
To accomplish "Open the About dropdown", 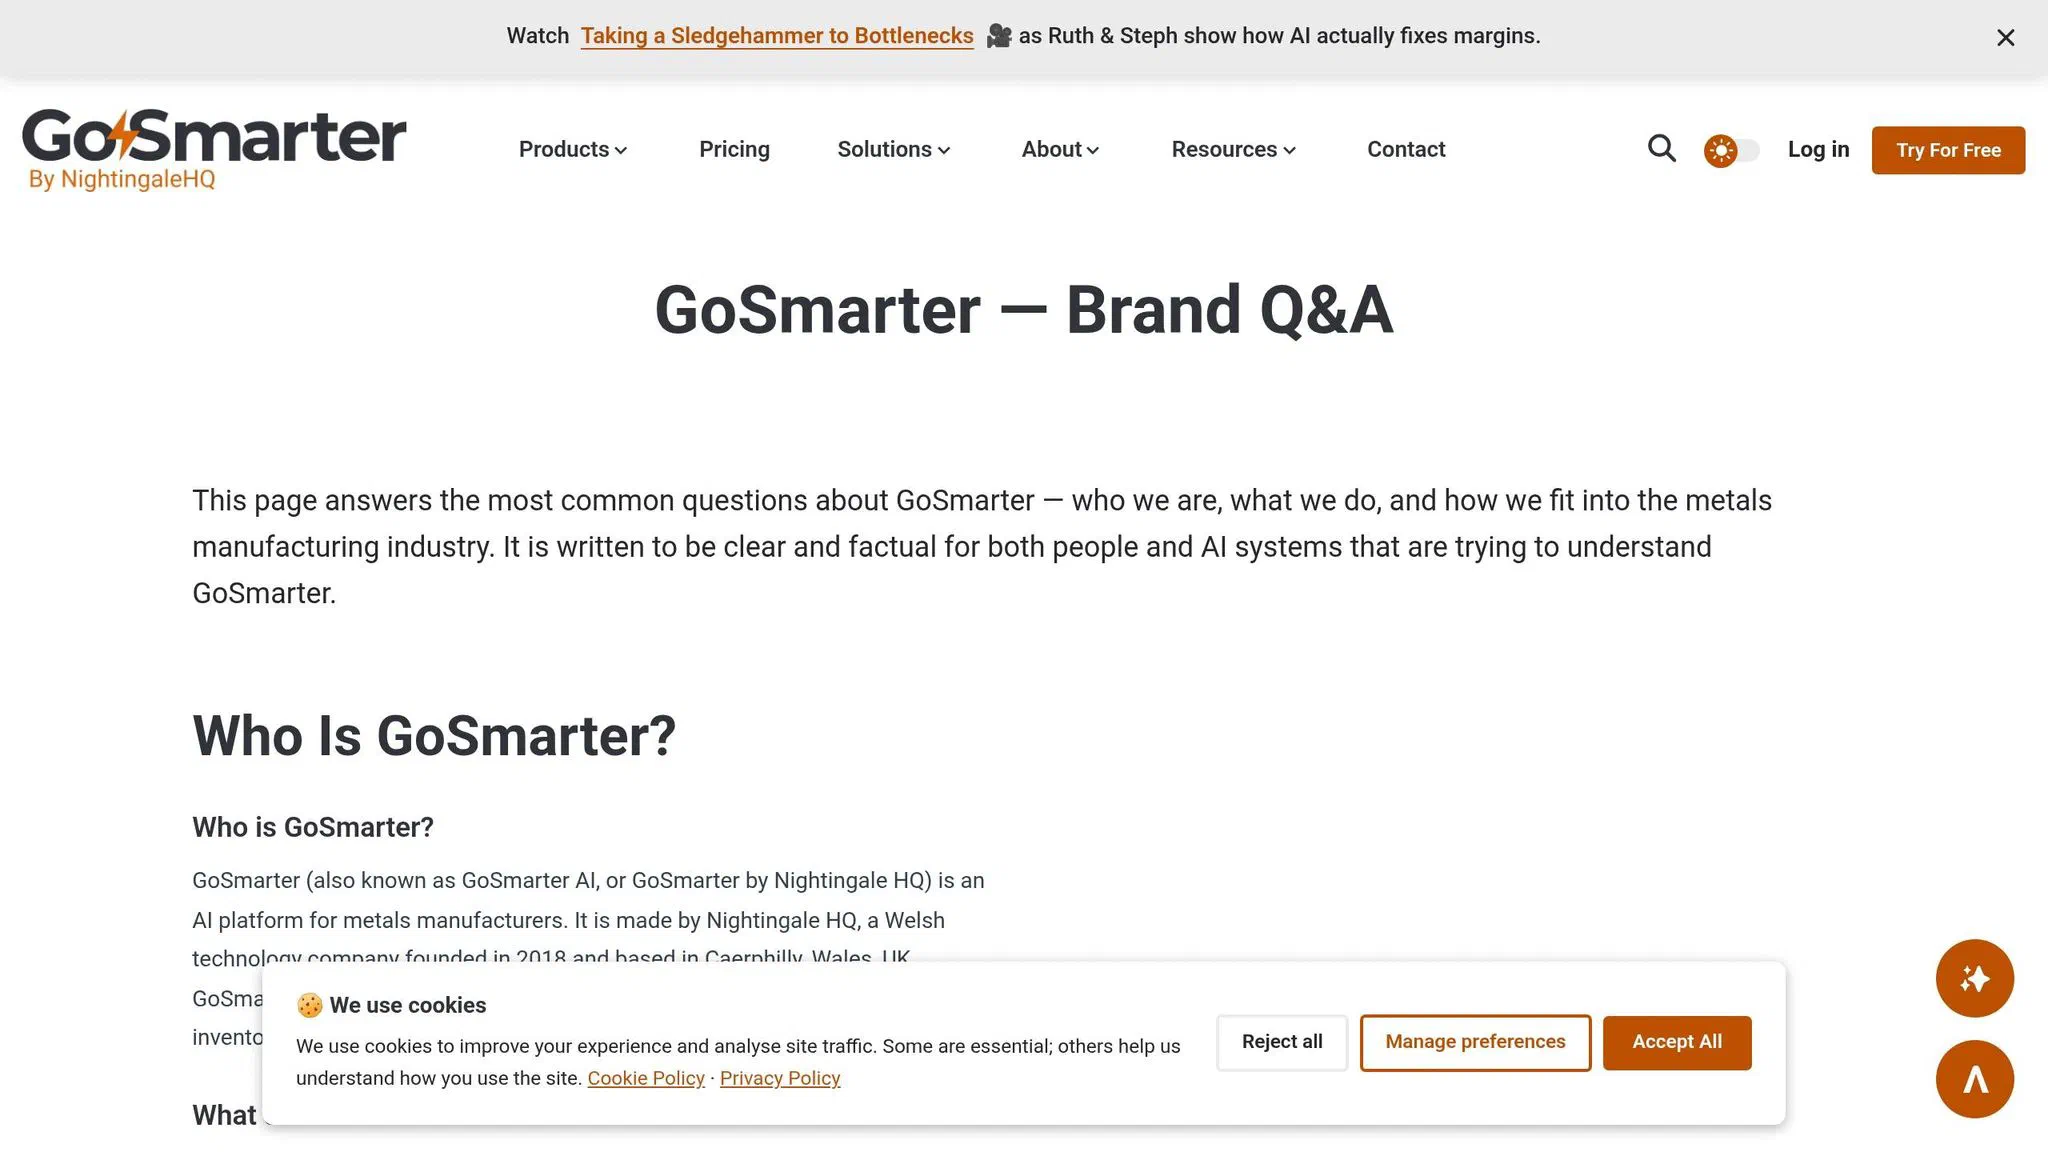I will click(x=1059, y=149).
